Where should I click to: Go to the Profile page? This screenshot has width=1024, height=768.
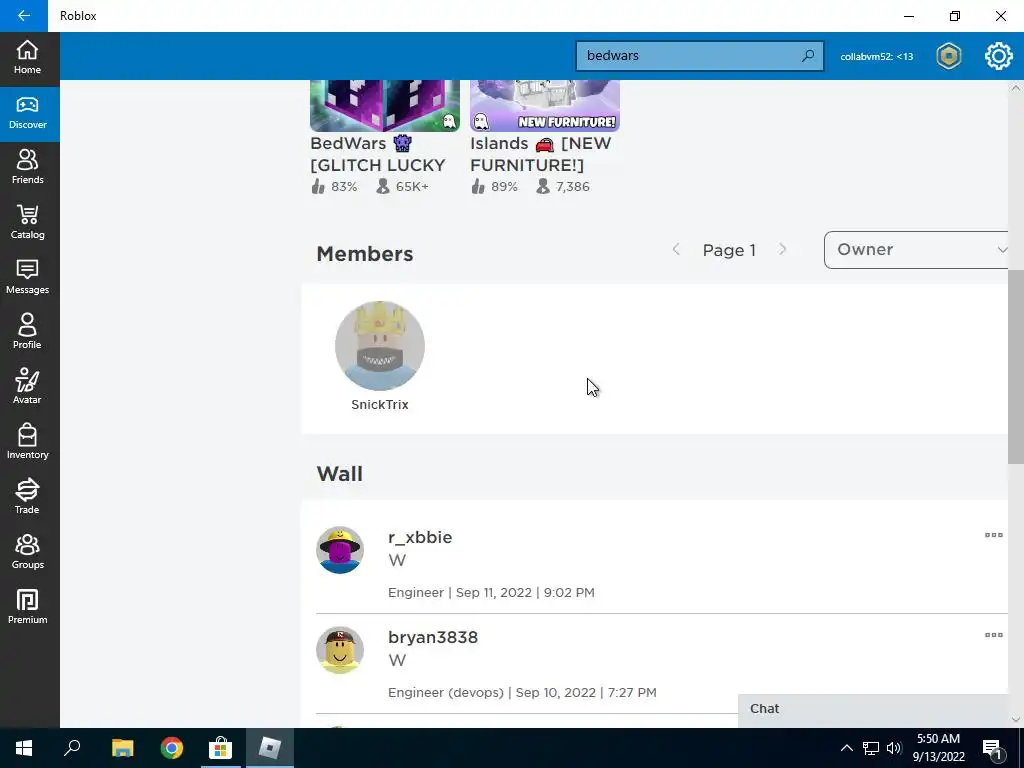(x=27, y=332)
